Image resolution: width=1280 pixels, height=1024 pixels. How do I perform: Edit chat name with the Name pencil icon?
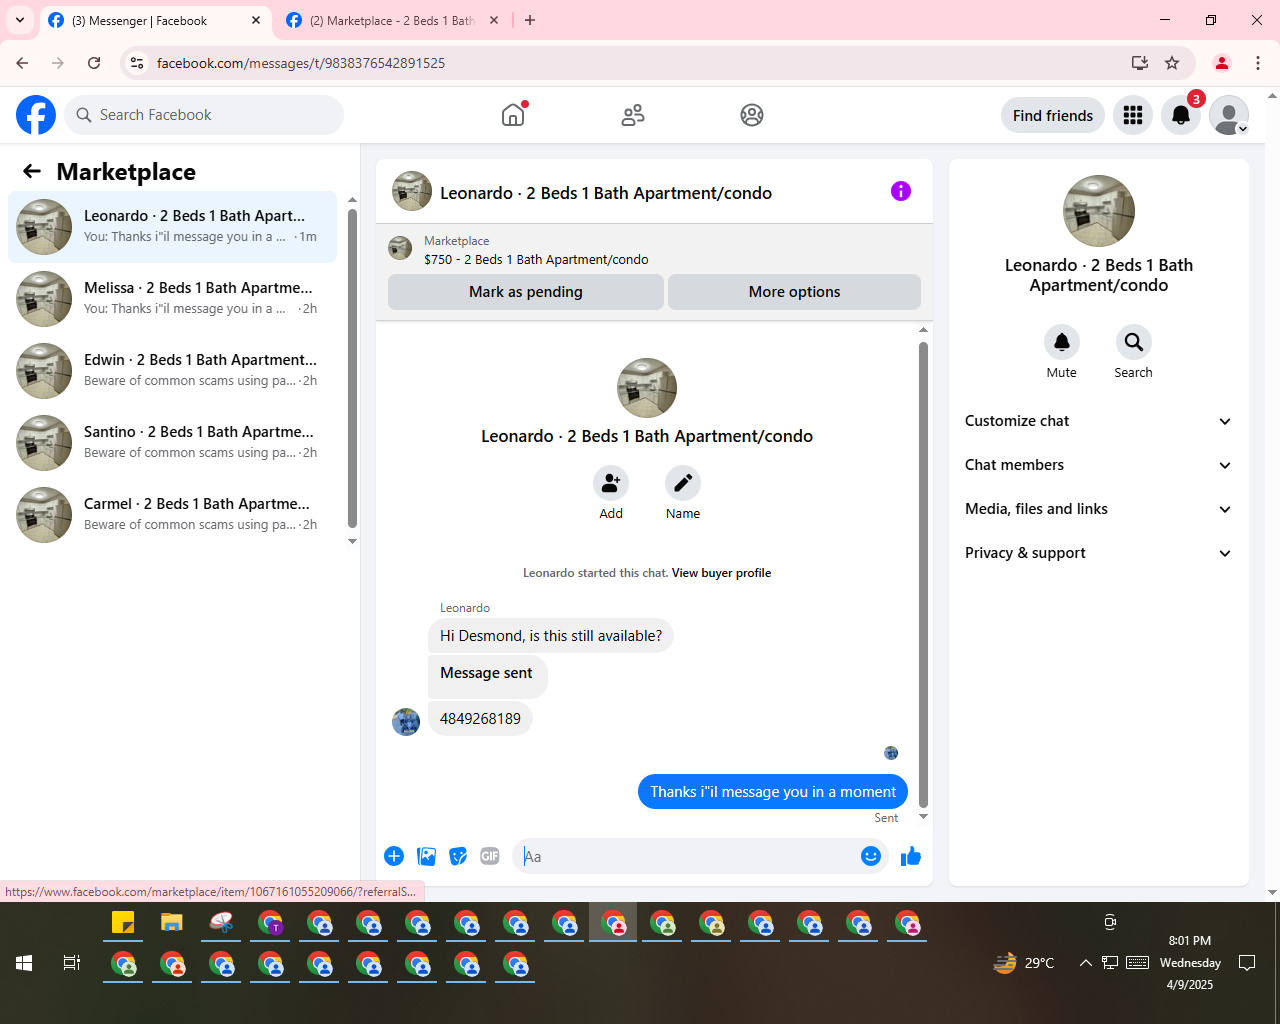point(683,483)
